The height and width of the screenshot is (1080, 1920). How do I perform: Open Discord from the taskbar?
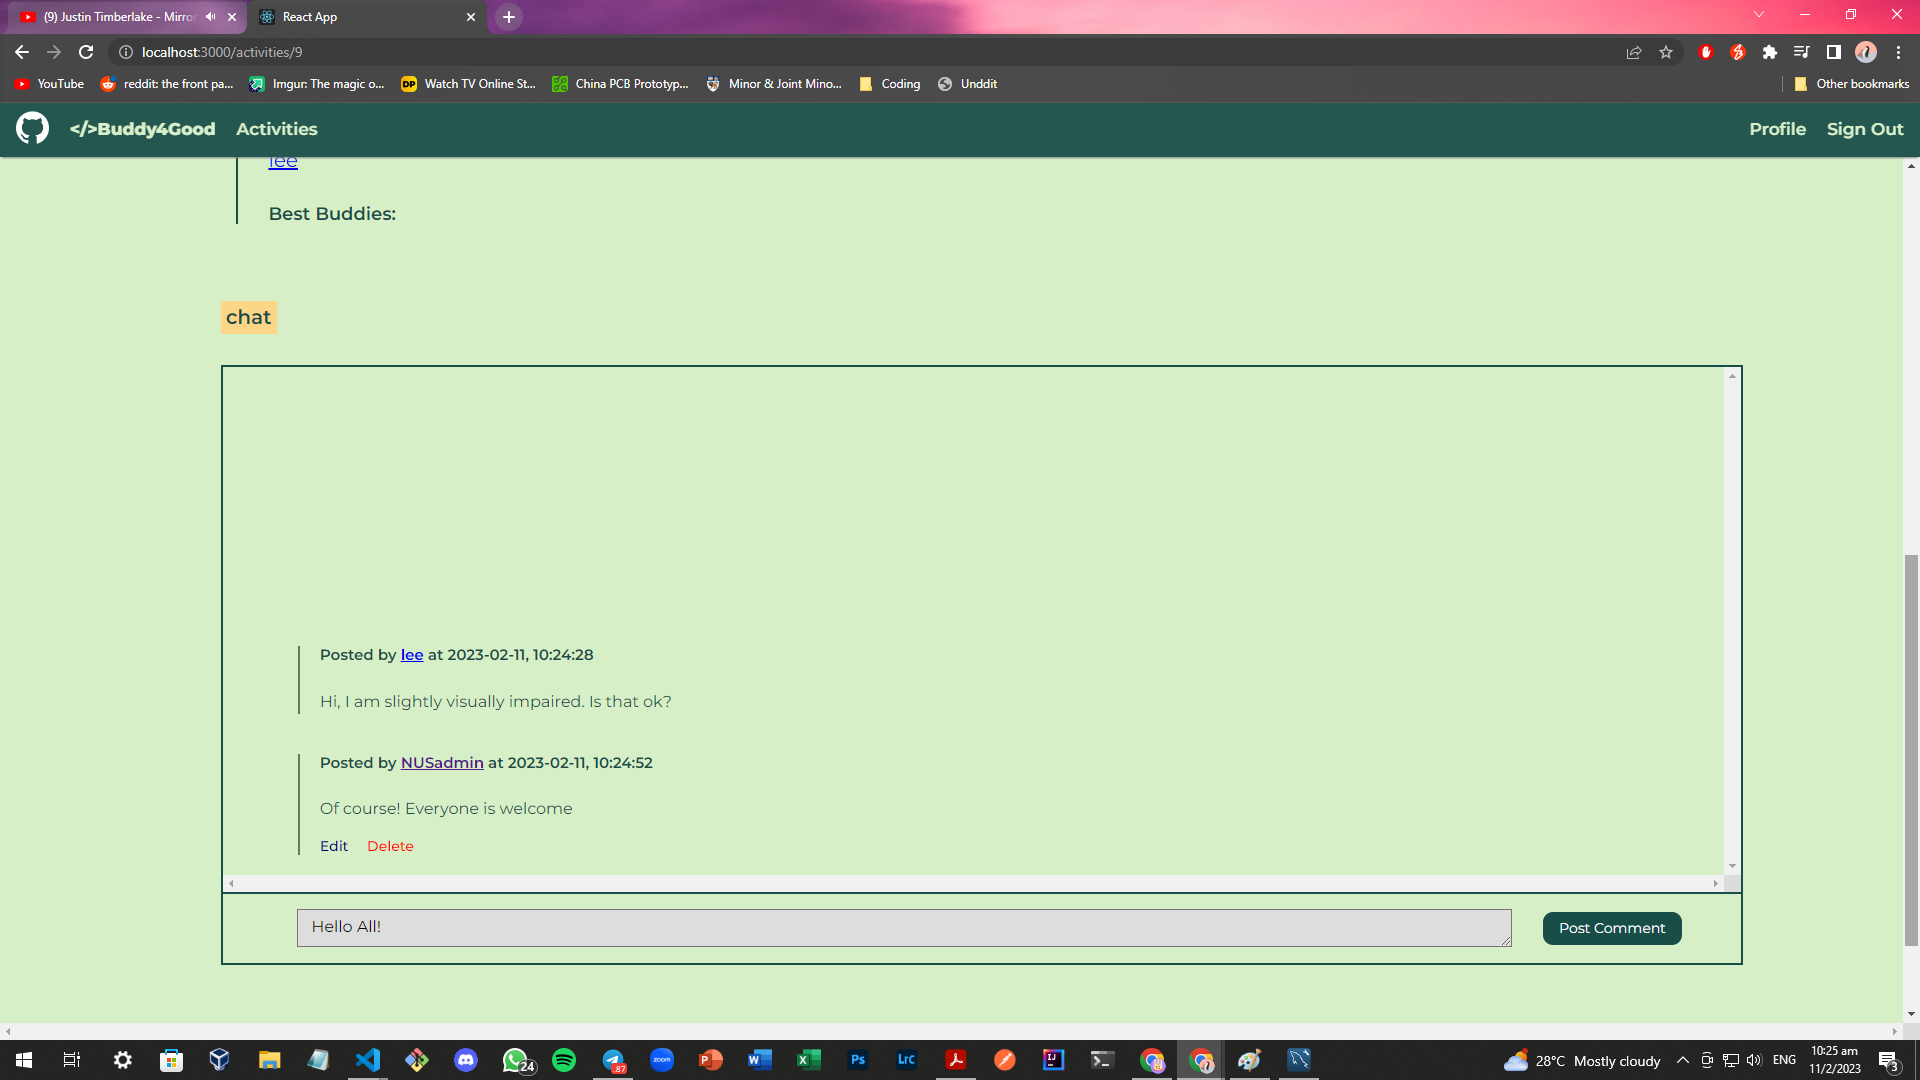(x=466, y=1060)
